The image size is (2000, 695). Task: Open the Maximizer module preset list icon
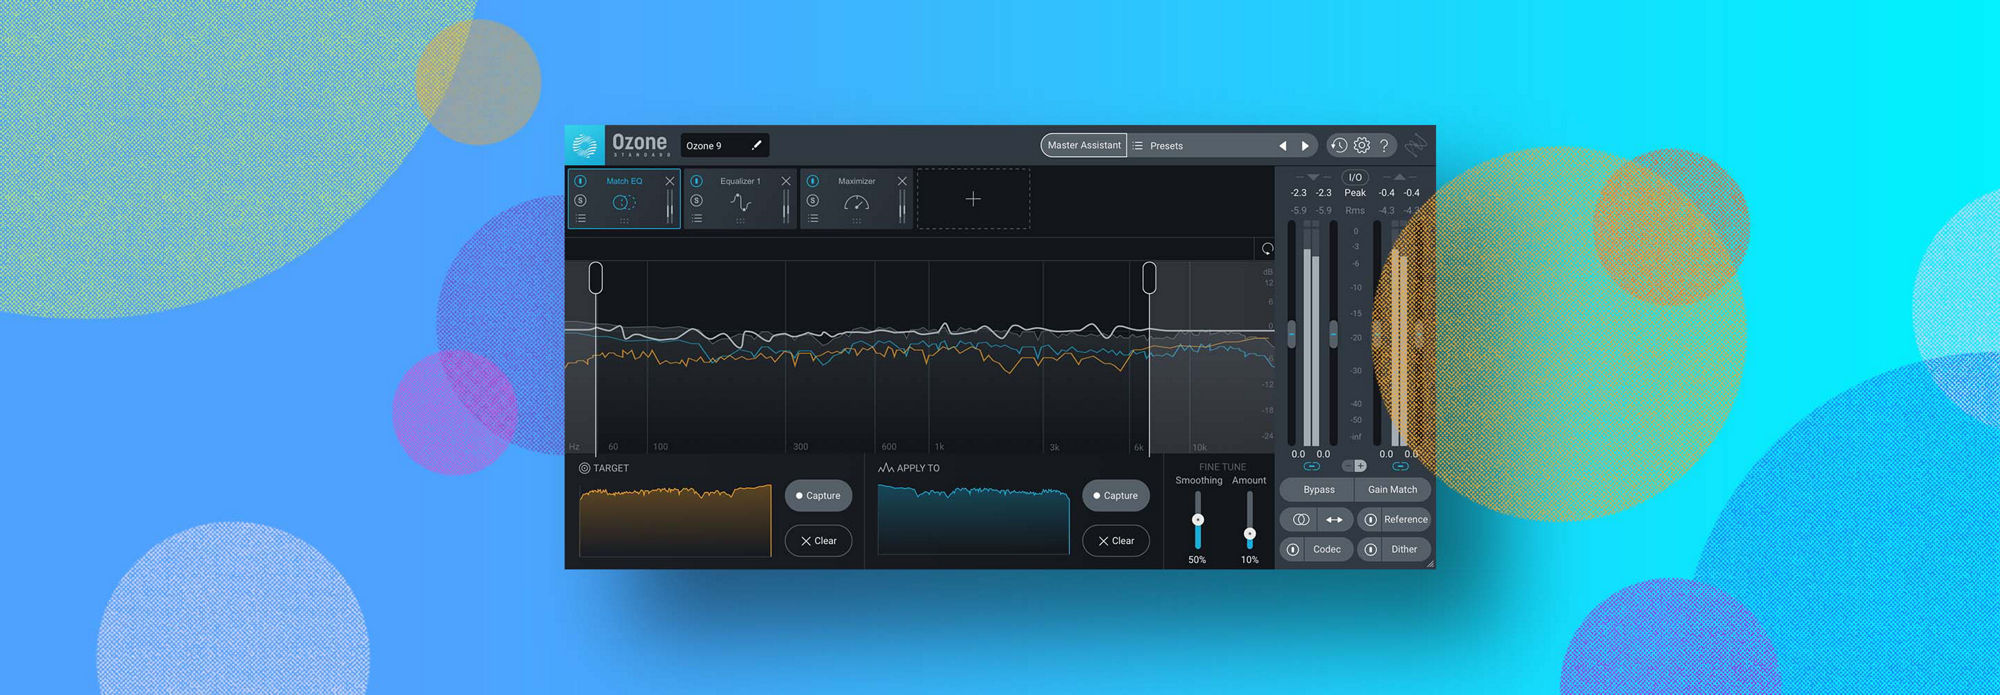coord(813,218)
